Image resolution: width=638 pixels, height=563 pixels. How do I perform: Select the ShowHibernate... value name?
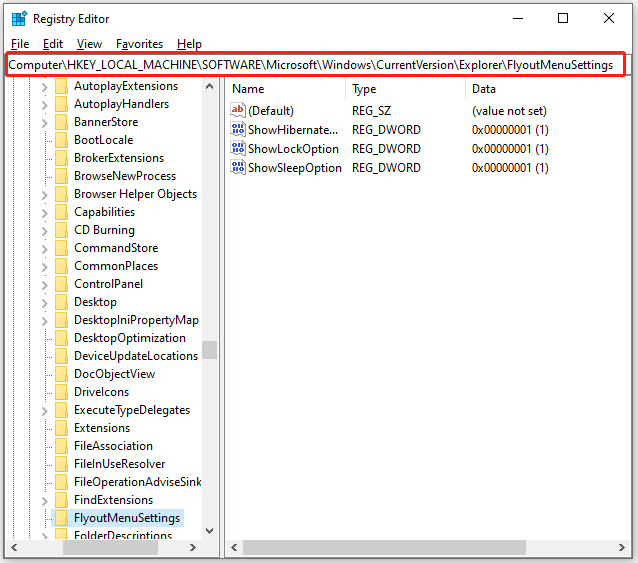tap(293, 130)
